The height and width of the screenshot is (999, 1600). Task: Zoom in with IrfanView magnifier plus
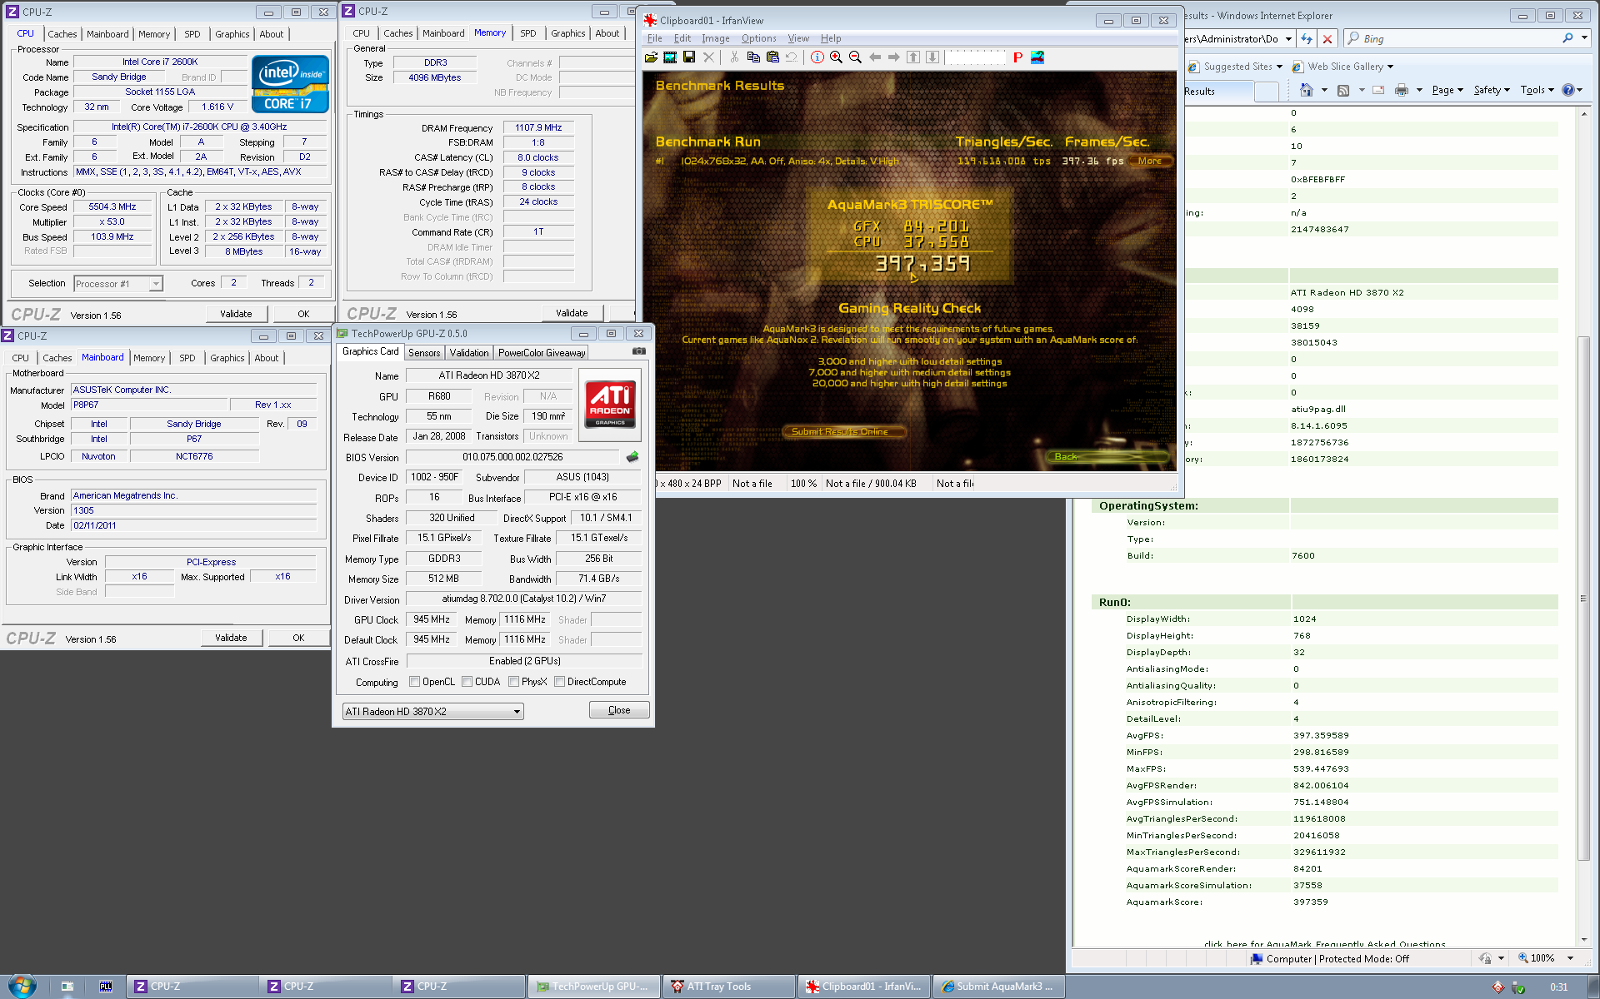[x=836, y=57]
